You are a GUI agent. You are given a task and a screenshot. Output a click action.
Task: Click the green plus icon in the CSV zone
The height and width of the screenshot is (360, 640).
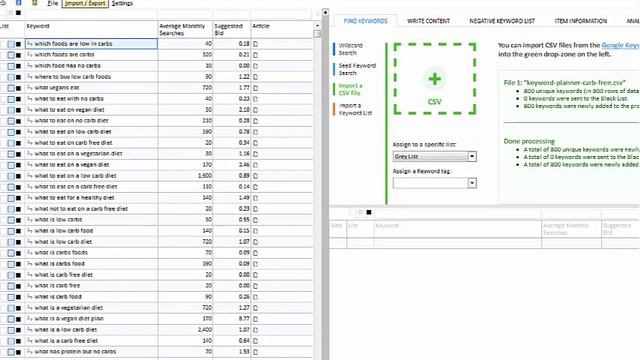[x=434, y=78]
